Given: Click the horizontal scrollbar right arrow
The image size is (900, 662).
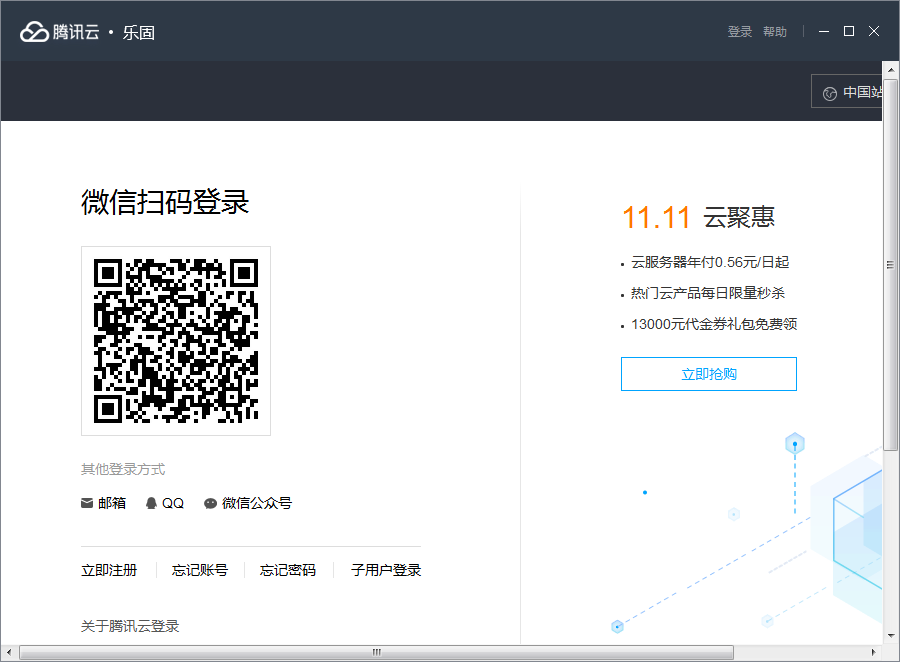Looking at the screenshot, I should coord(874,652).
